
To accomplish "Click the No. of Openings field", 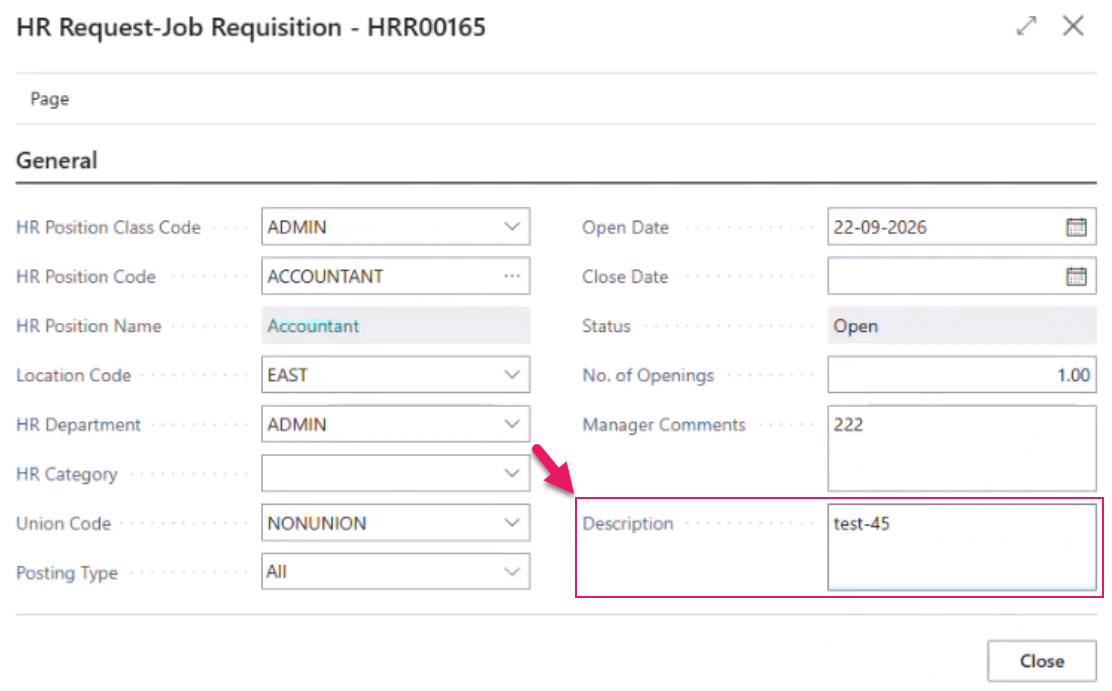I will click(962, 375).
